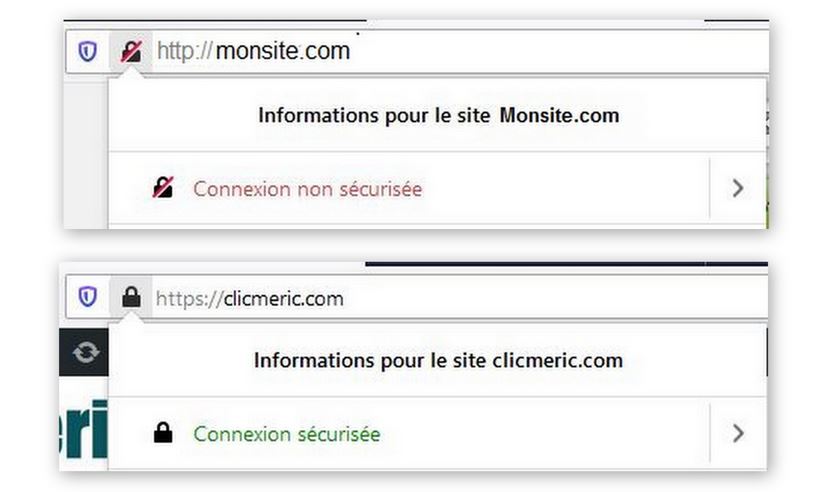This screenshot has width=833, height=492.
Task: Click the empty area right of clicmeric.com URL
Action: click(555, 298)
